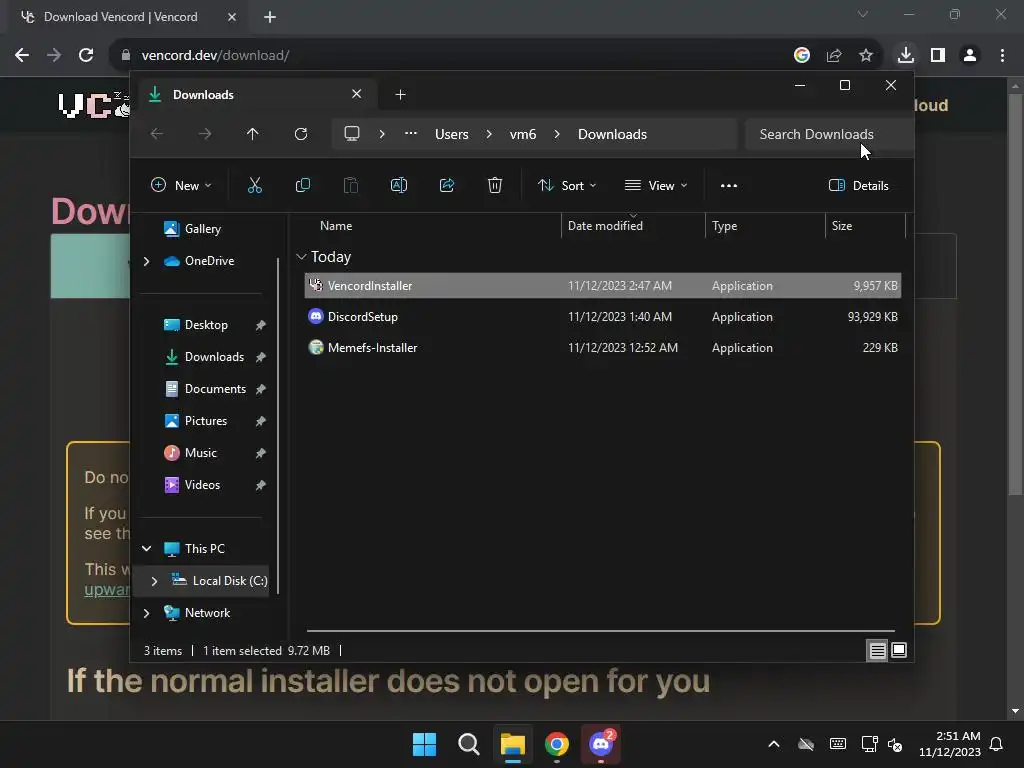
Task: Click the Google icon in address bar
Action: coord(802,55)
